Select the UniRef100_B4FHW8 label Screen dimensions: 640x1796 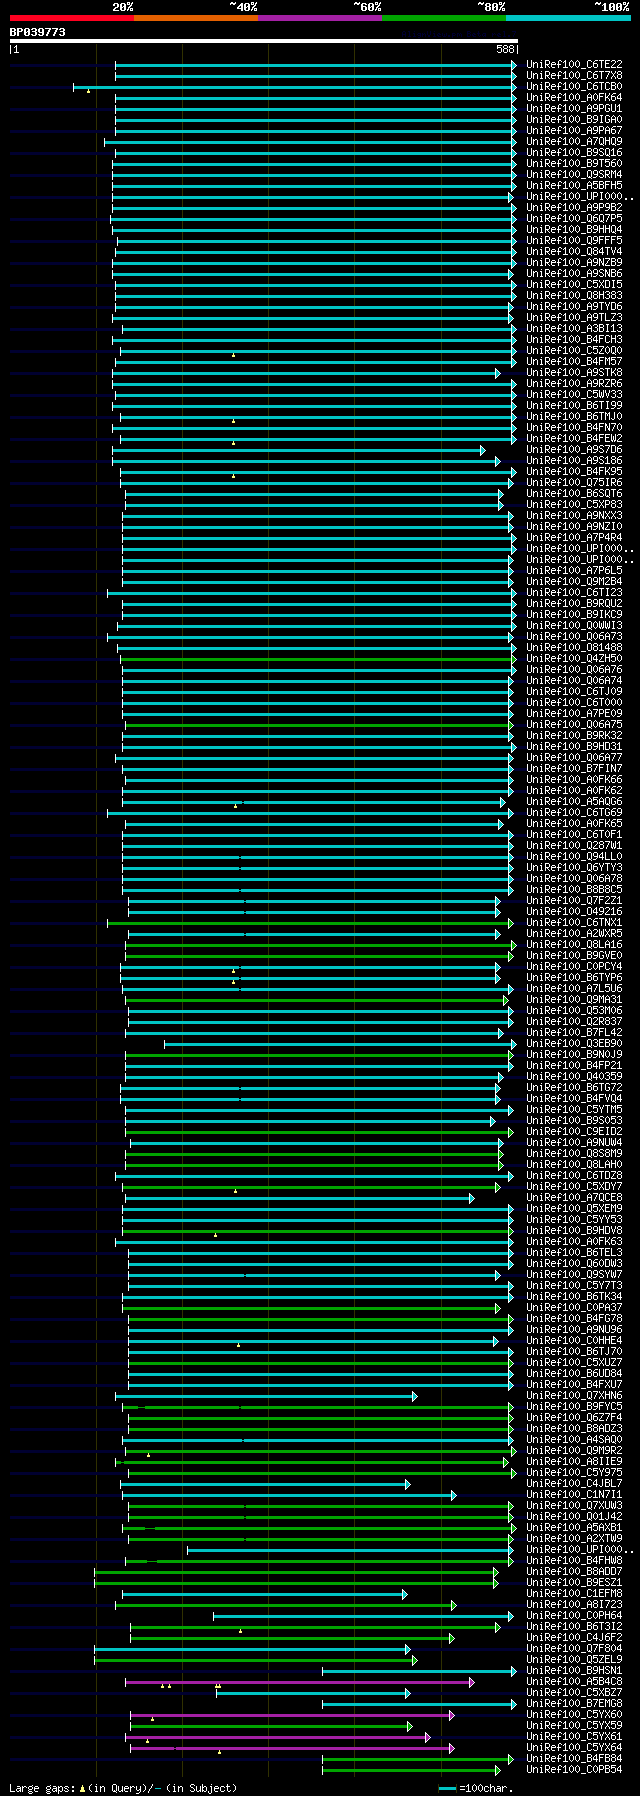574,1560
